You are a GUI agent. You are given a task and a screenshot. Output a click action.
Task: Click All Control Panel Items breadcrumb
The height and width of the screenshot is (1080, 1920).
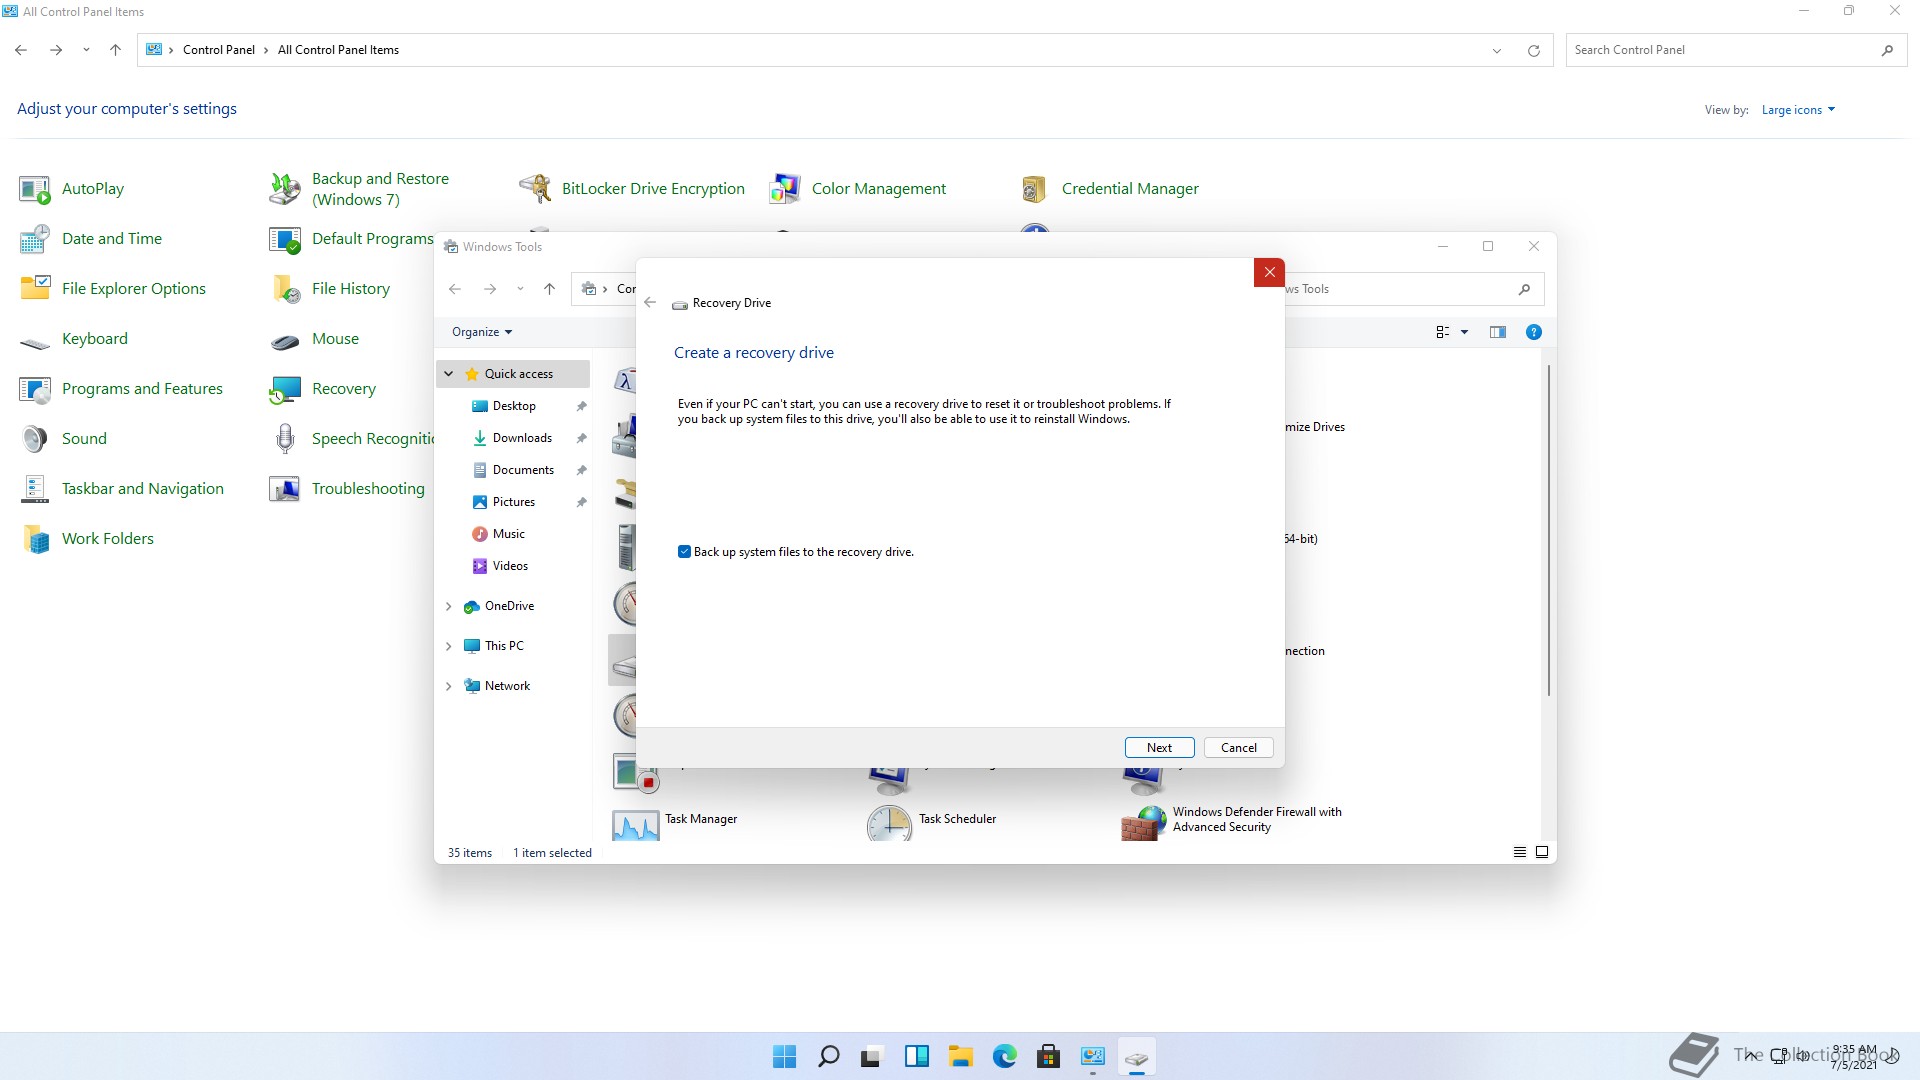click(338, 50)
